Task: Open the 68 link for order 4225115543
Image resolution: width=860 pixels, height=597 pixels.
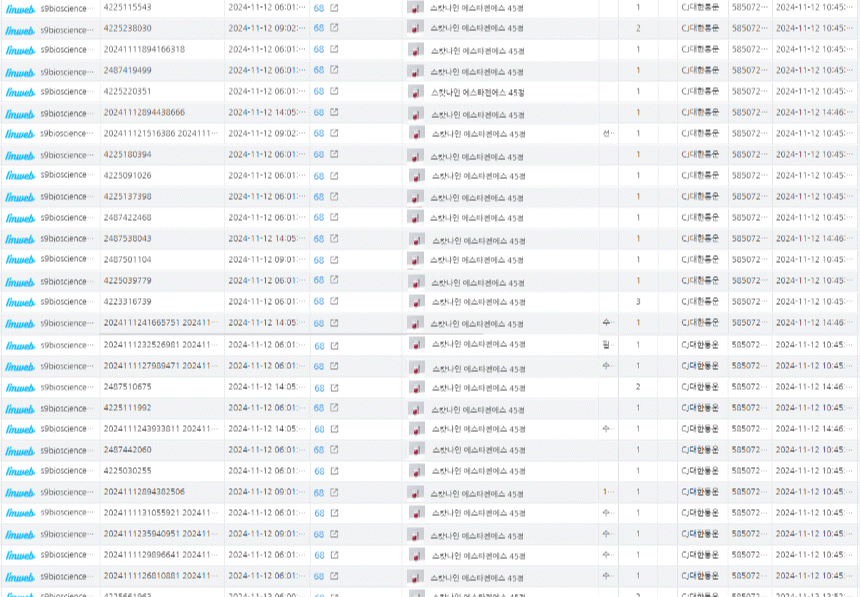Action: click(319, 8)
